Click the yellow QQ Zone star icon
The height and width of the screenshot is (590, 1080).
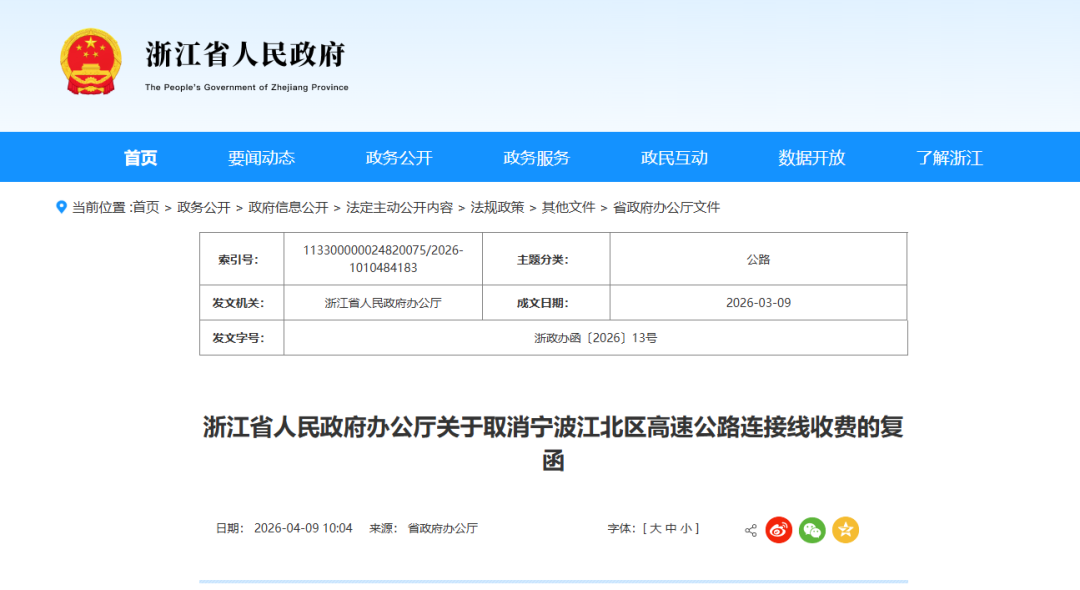pyautogui.click(x=846, y=530)
